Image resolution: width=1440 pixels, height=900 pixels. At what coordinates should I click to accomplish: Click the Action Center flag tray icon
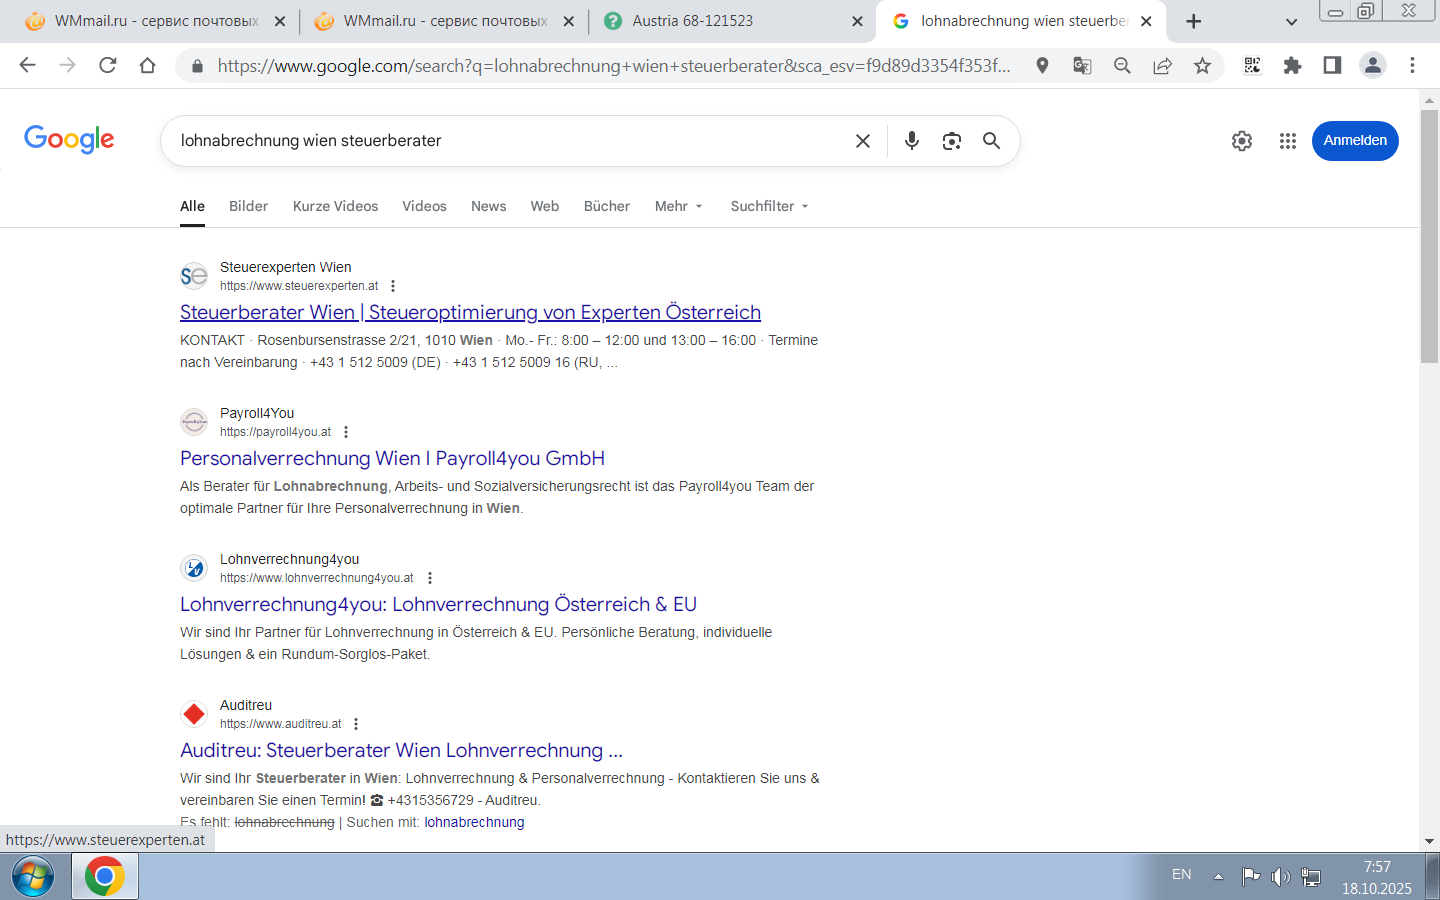pos(1250,877)
